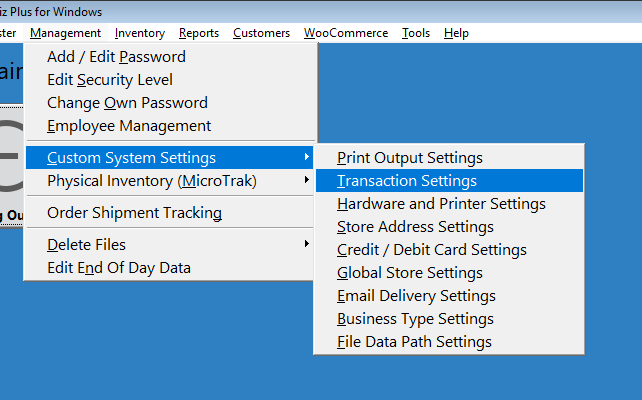Select Global Store Settings
The width and height of the screenshot is (642, 400).
pyautogui.click(x=449, y=273)
